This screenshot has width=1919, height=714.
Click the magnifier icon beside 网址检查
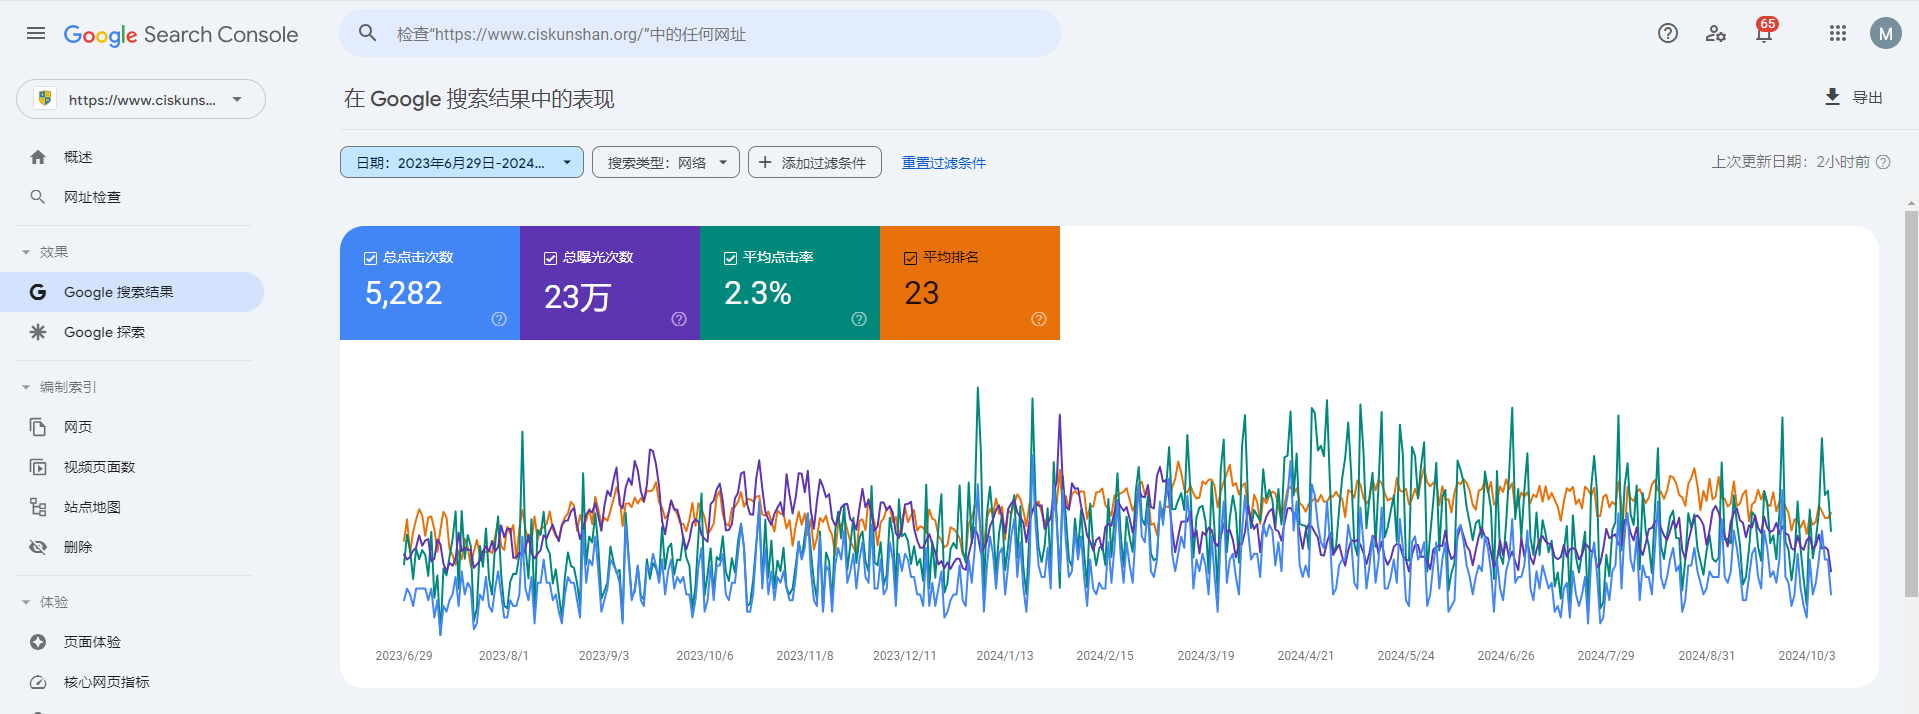pyautogui.click(x=38, y=197)
